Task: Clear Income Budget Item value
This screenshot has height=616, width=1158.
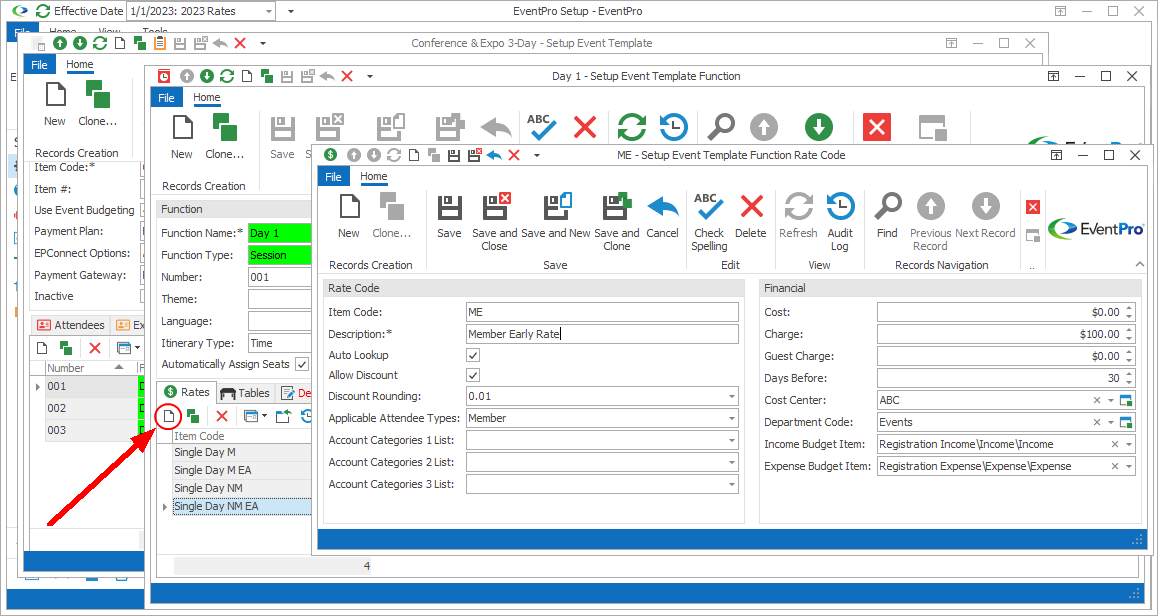Action: (x=1114, y=445)
